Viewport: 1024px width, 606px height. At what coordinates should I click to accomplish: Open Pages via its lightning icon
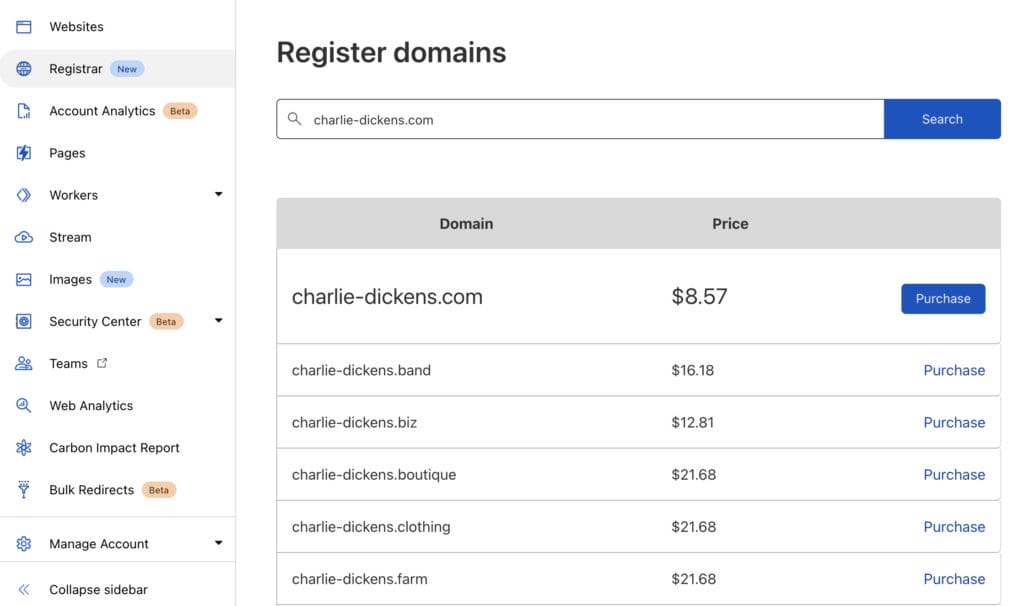pos(25,152)
